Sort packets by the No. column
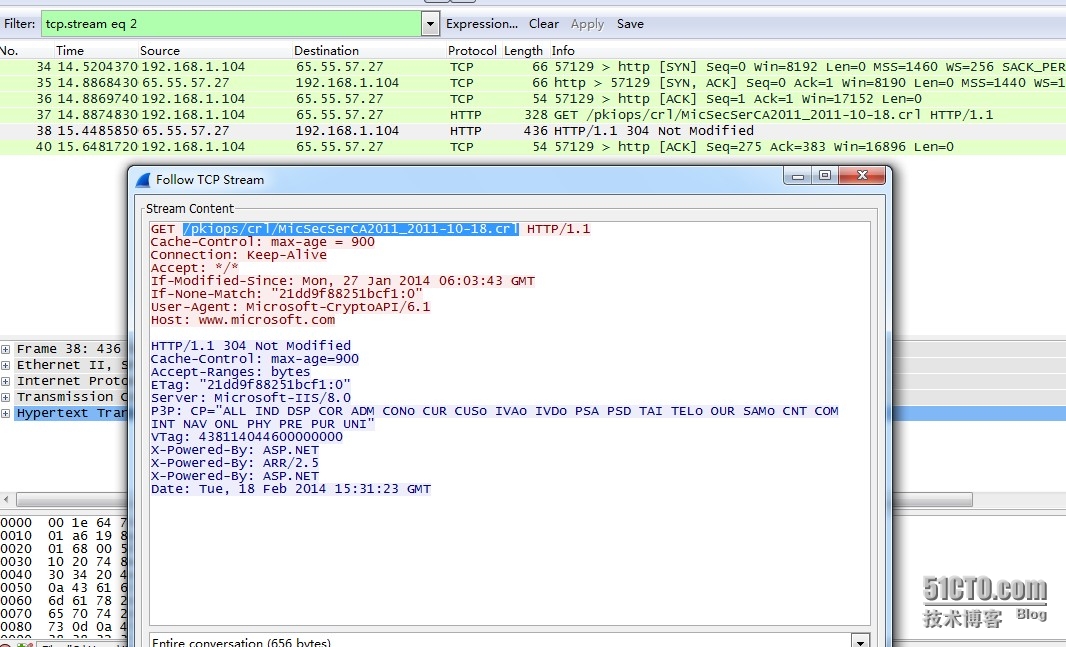Viewport: 1066px width, 647px height. [10, 50]
